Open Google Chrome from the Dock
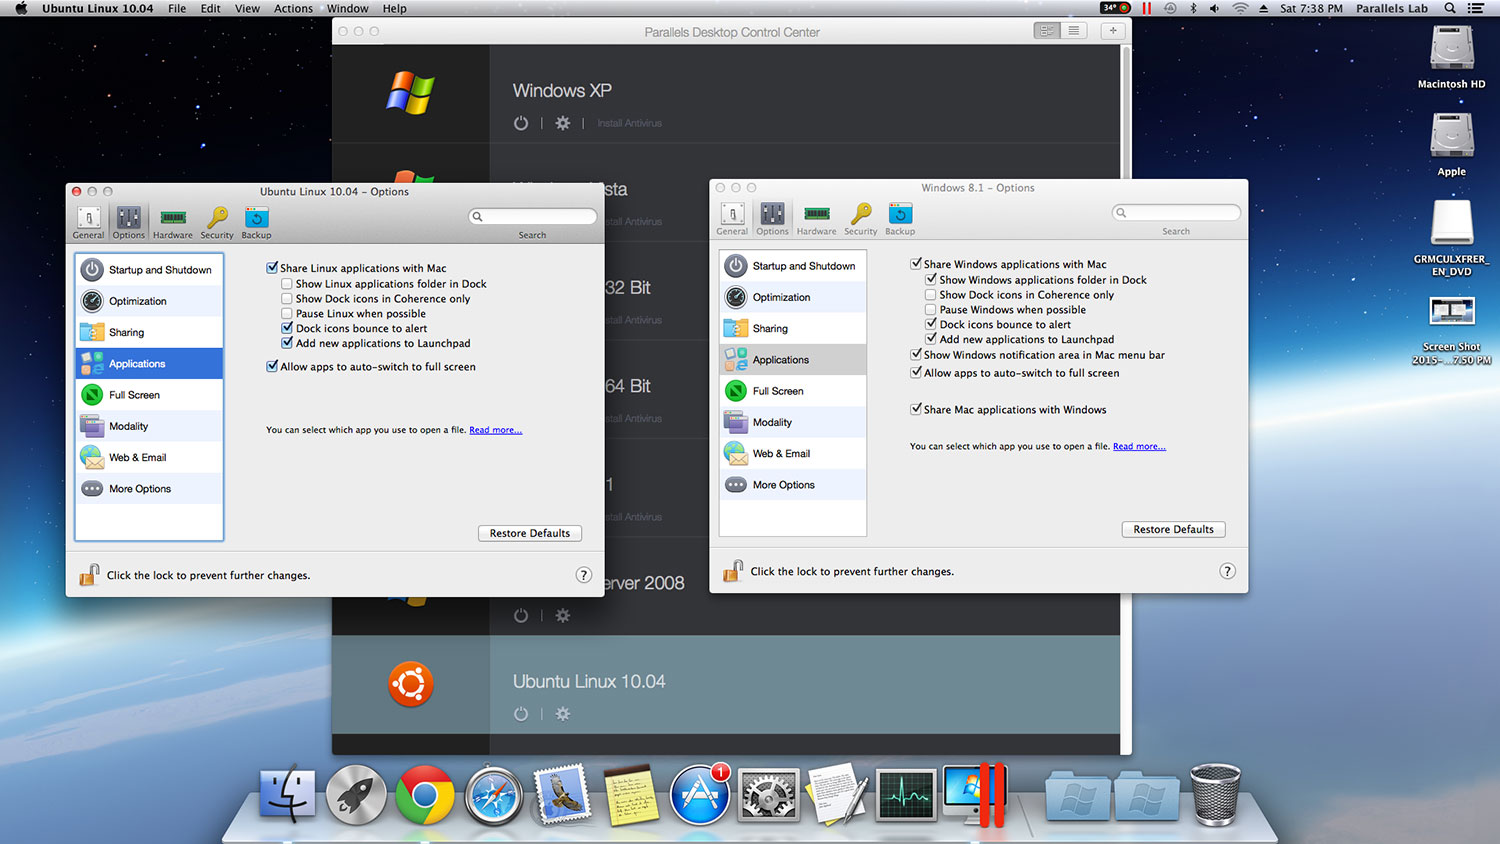 point(424,796)
